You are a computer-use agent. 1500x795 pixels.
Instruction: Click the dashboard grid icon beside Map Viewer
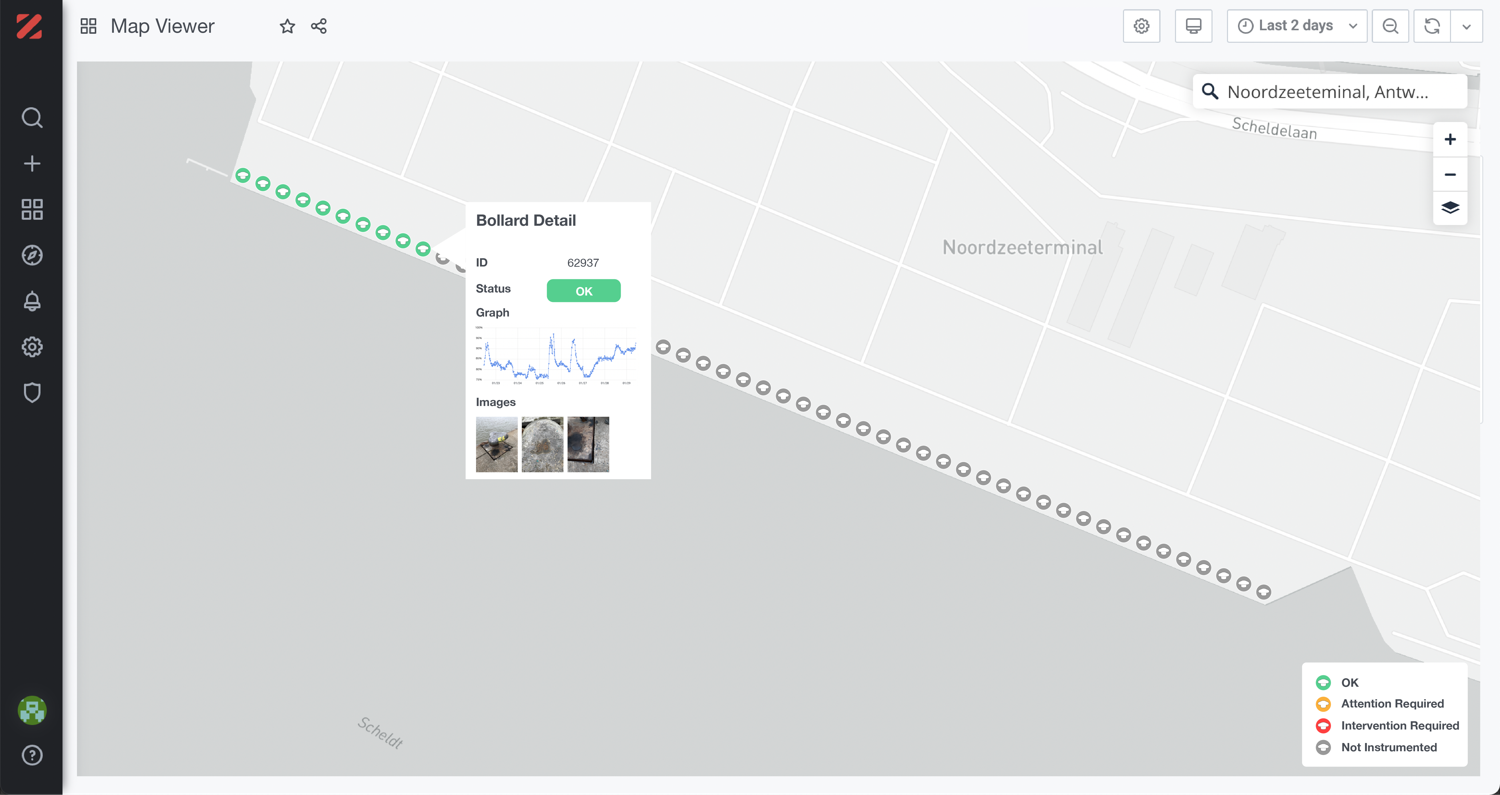point(88,26)
